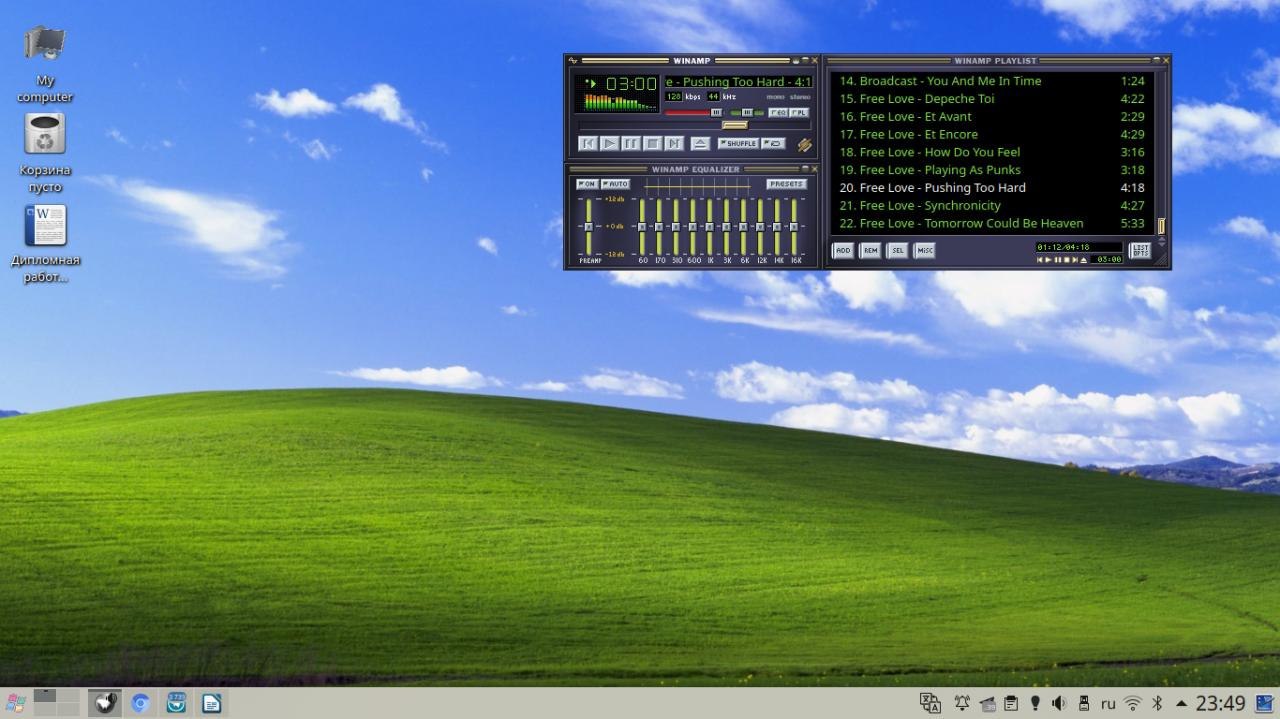Skip to next track in Winamp
1280x719 pixels.
675,143
